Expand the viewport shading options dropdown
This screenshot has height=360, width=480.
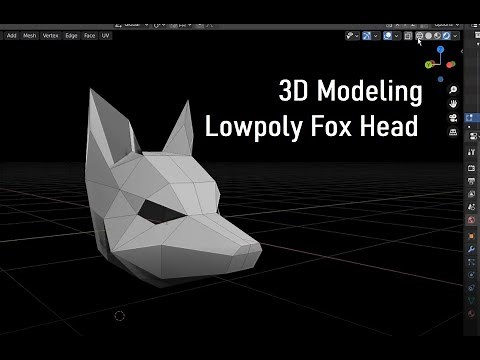pos(455,36)
